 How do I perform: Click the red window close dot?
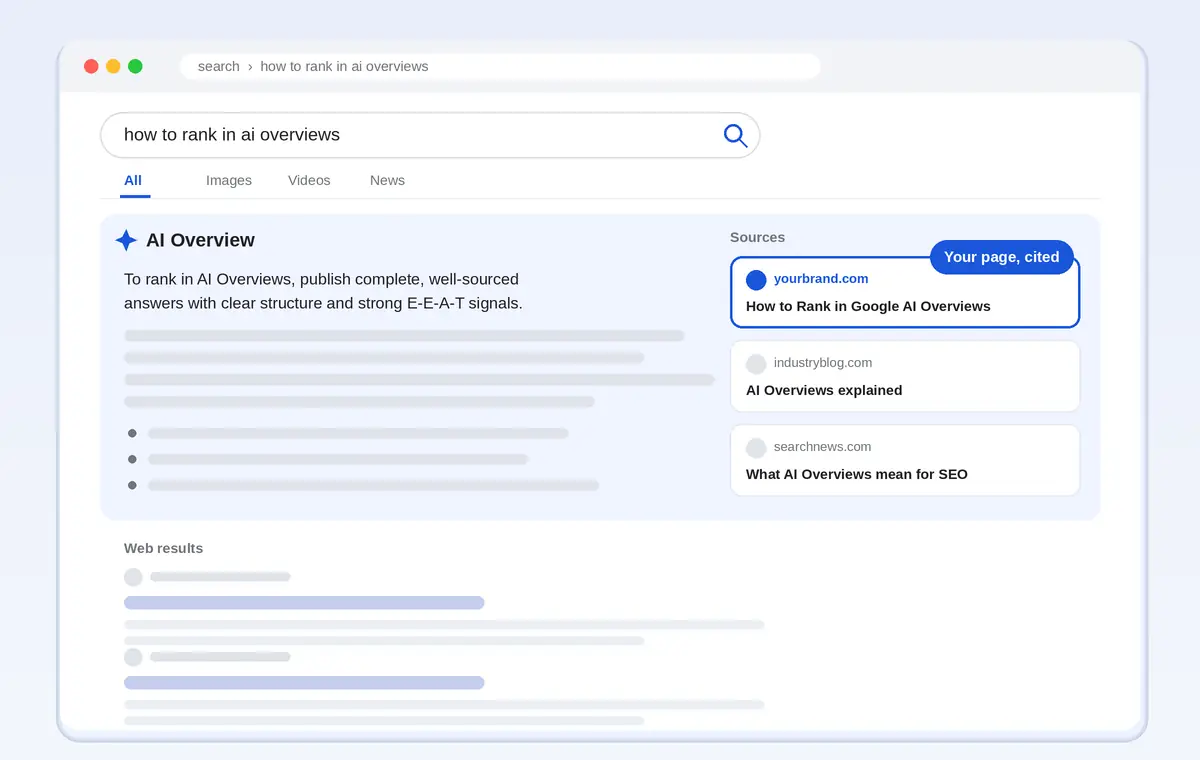tap(91, 66)
